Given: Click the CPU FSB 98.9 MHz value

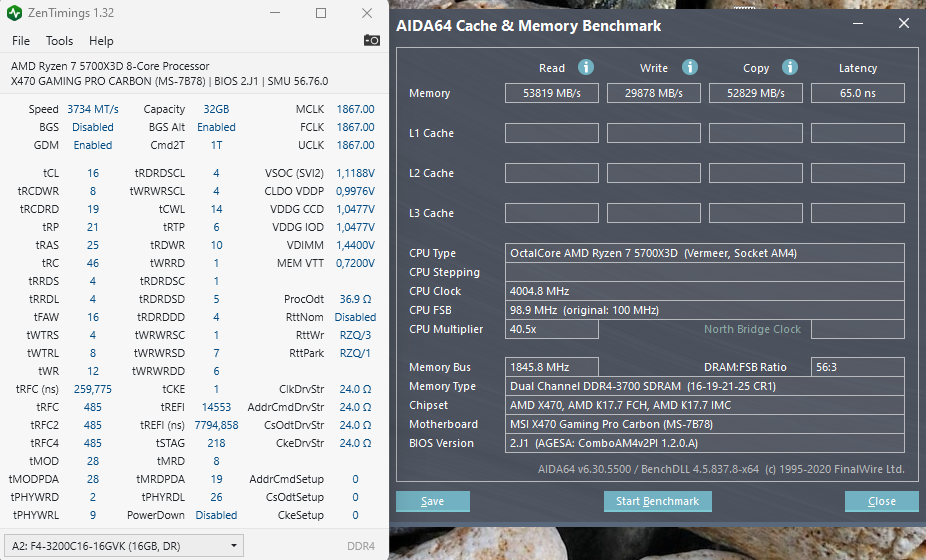Looking at the screenshot, I should click(585, 310).
